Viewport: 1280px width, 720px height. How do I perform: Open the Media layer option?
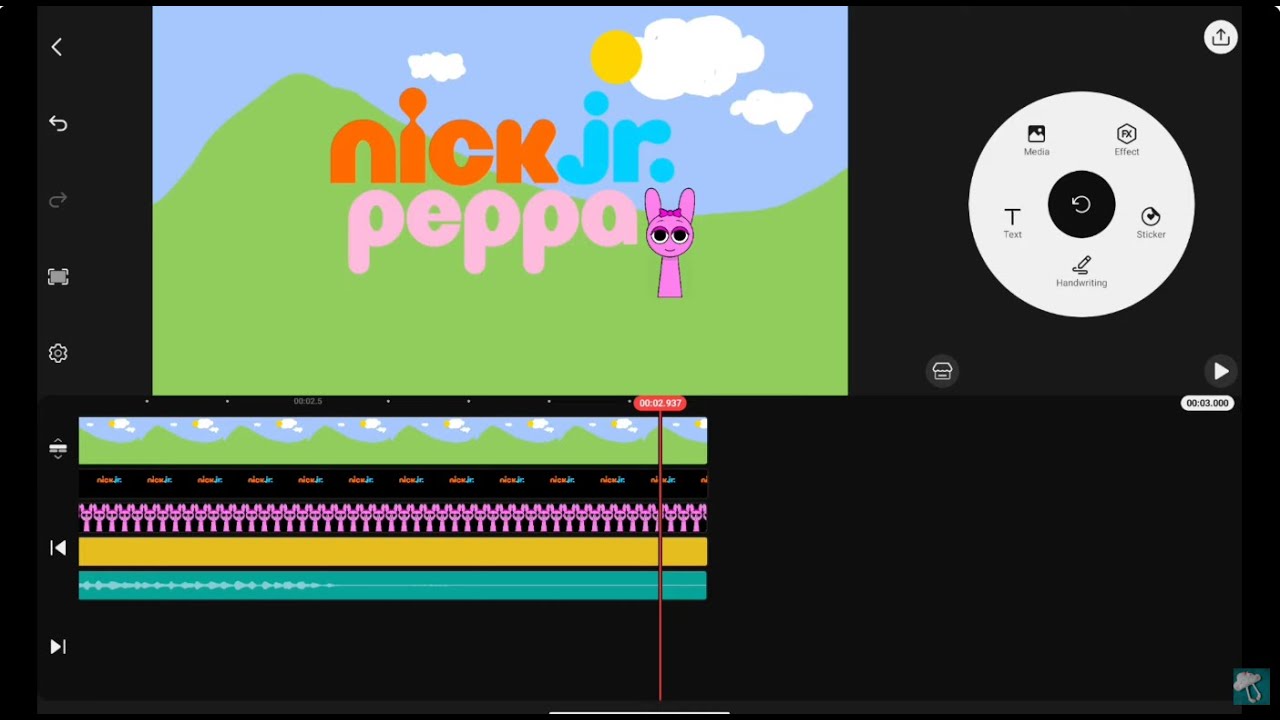coord(1036,140)
